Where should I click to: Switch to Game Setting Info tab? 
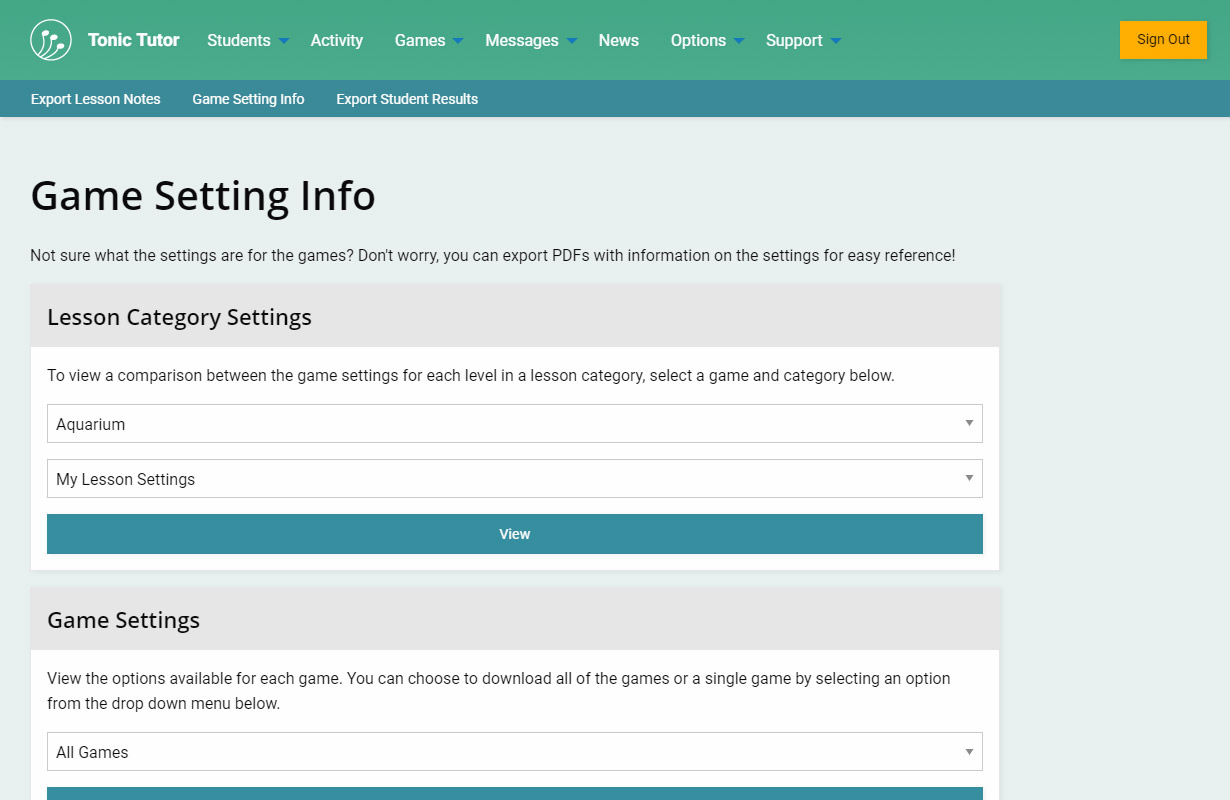click(x=248, y=99)
